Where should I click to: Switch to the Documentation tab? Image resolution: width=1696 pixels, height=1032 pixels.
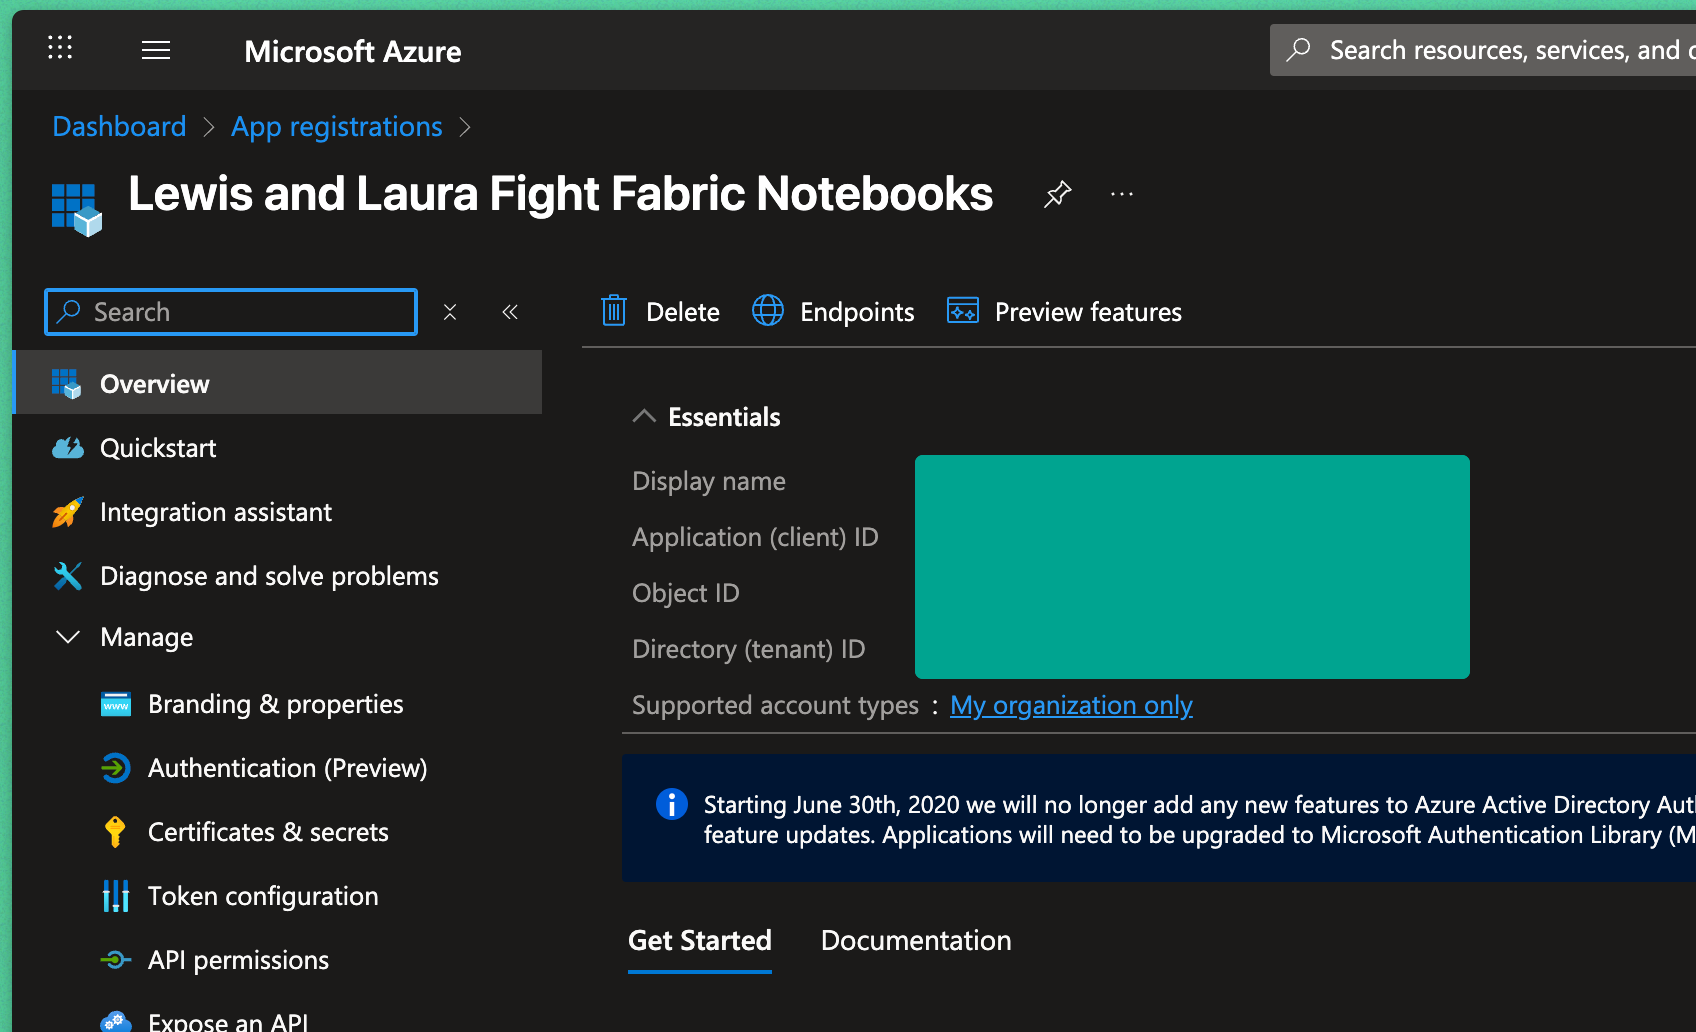916,941
